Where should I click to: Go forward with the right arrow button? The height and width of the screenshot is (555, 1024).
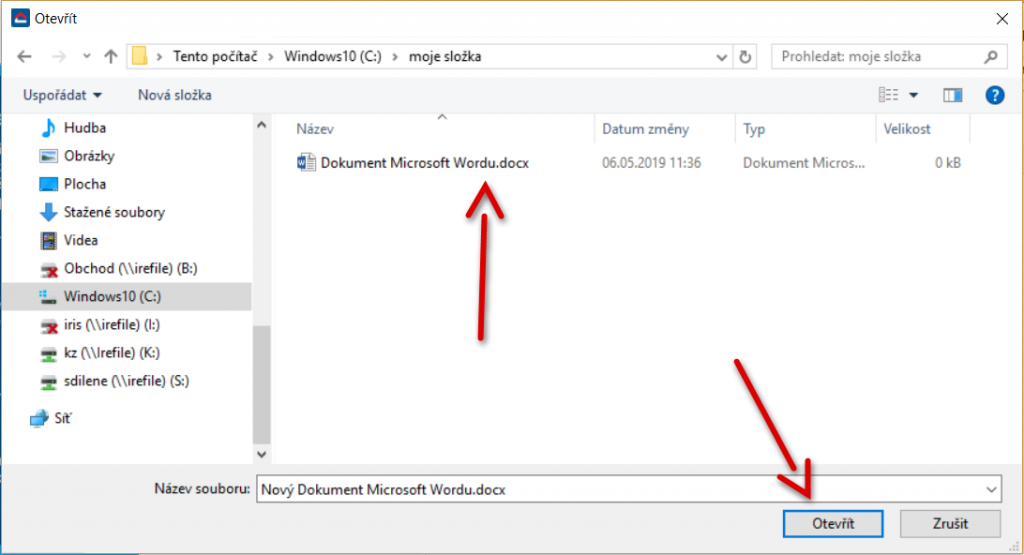tap(59, 57)
